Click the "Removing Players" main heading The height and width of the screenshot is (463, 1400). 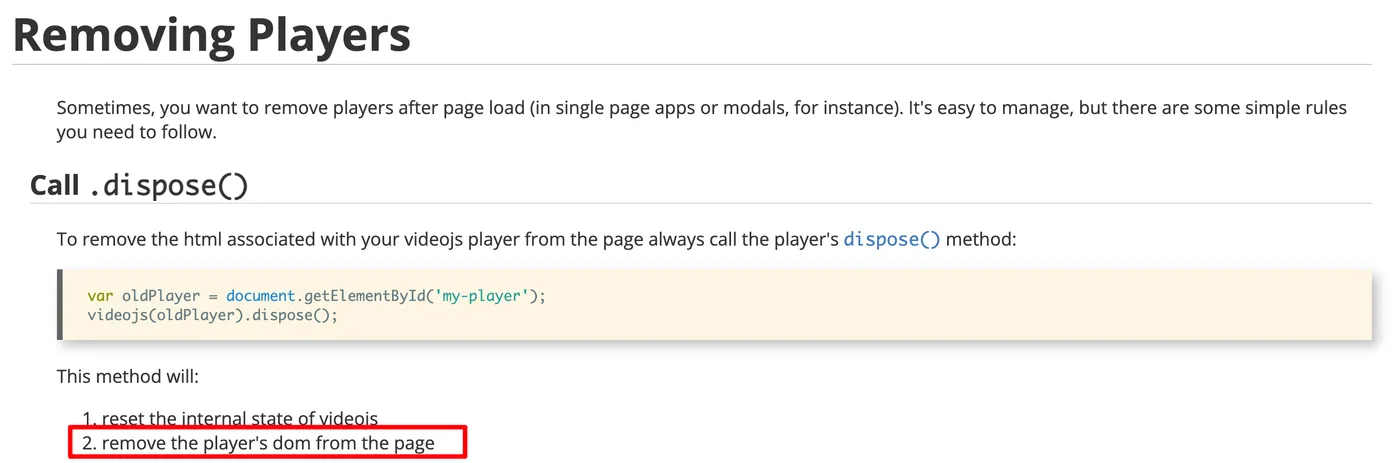point(211,34)
